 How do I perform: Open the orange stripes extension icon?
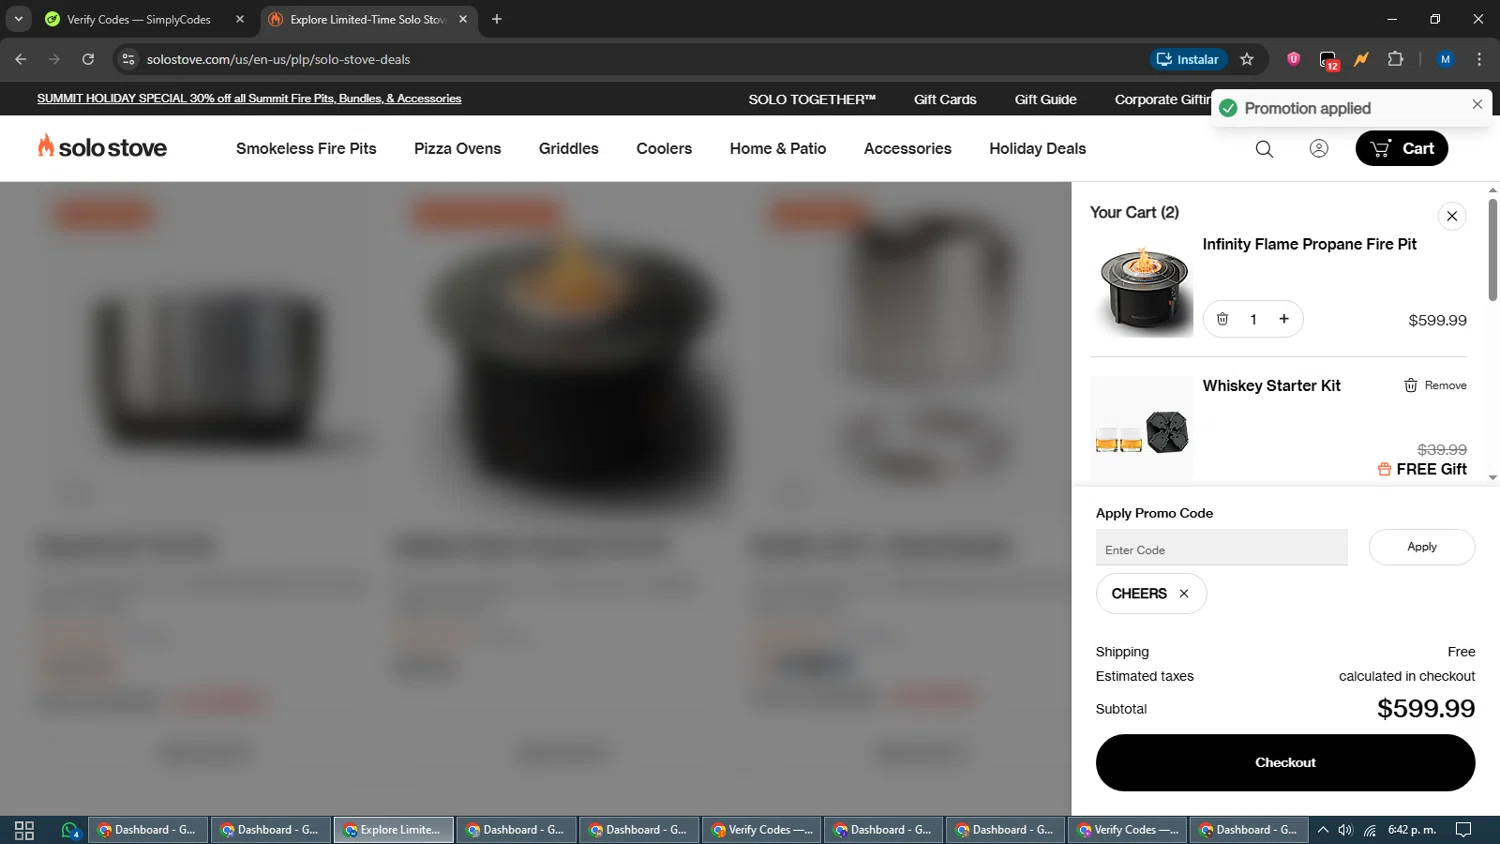point(1361,60)
